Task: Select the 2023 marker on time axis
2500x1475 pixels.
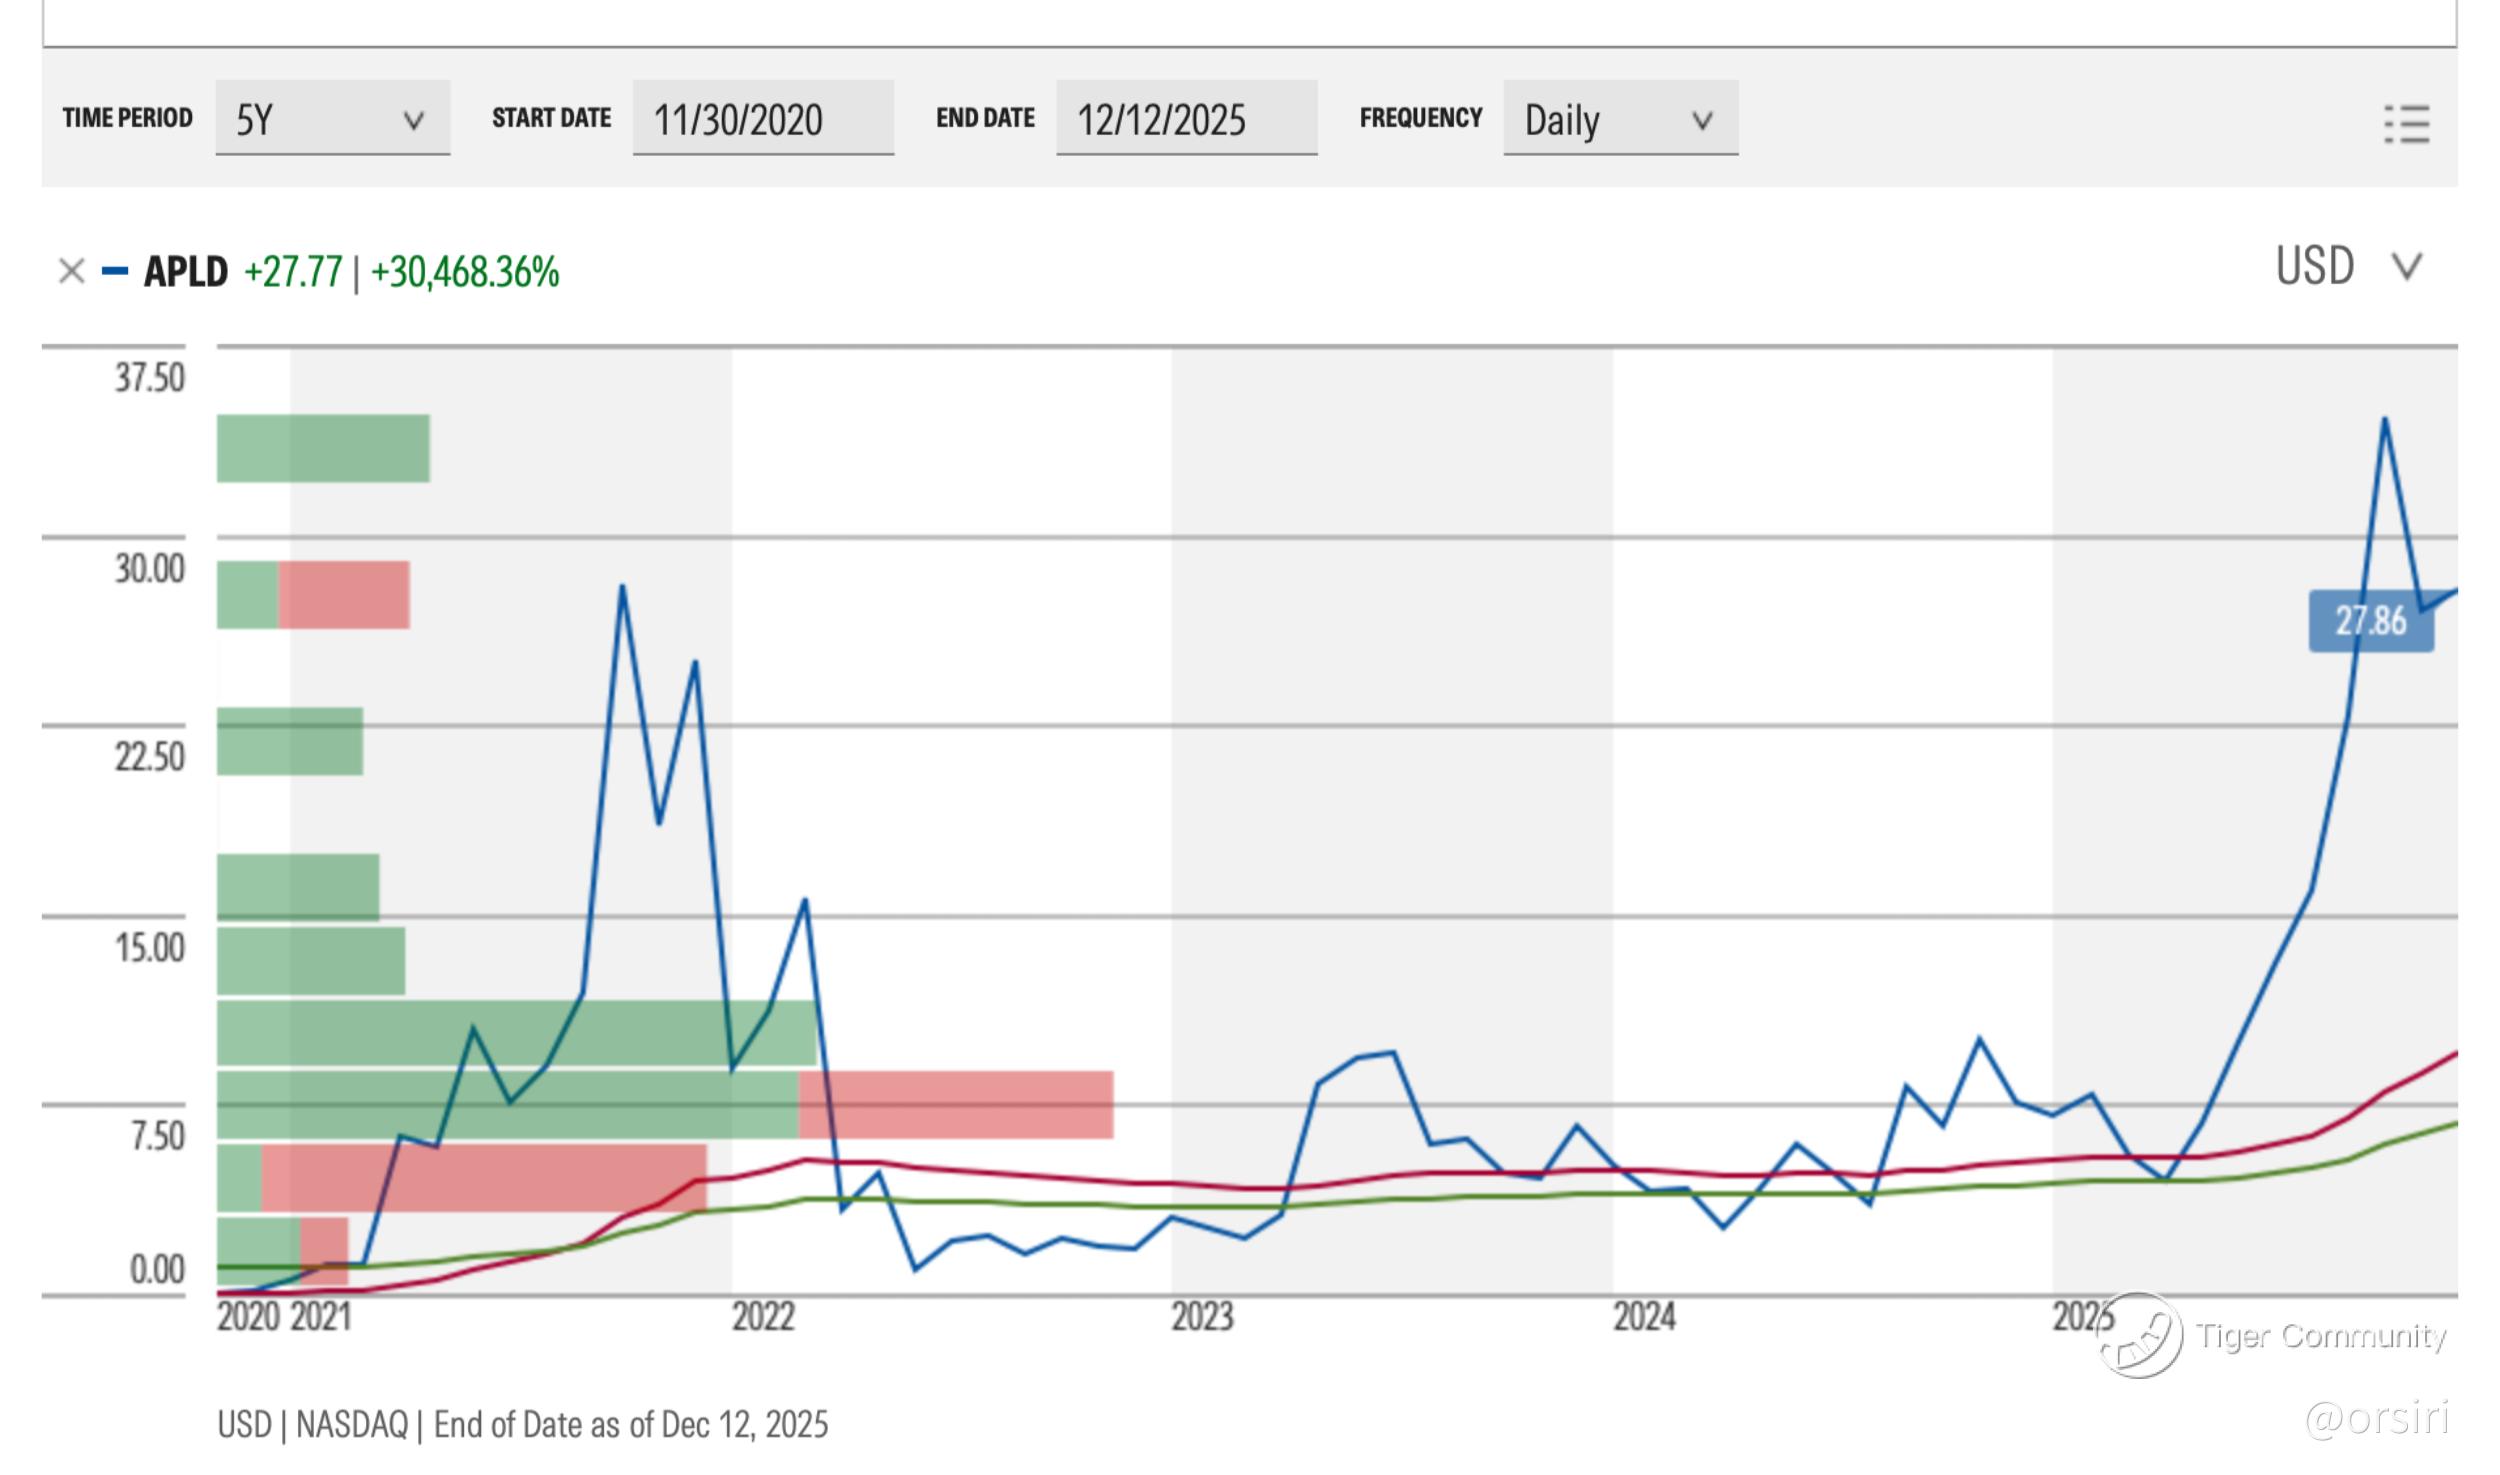Action: pos(1202,1317)
